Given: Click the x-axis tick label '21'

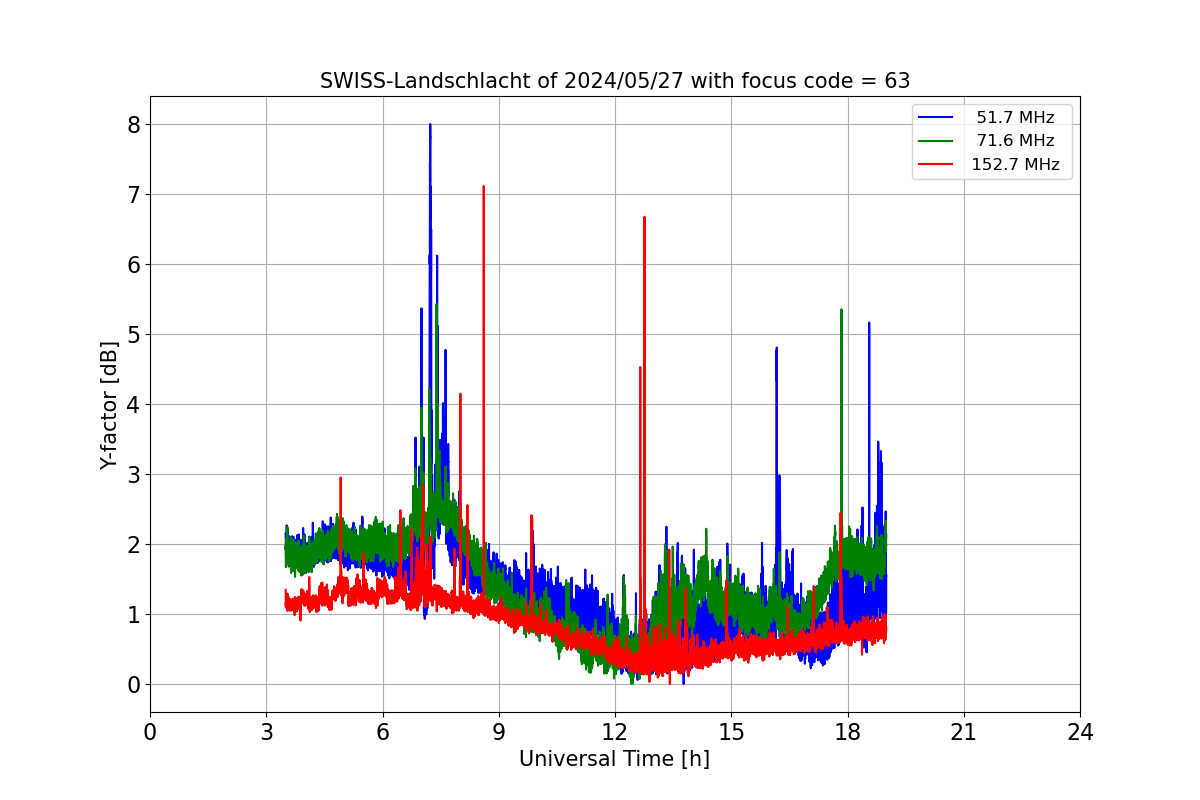Looking at the screenshot, I should (963, 732).
